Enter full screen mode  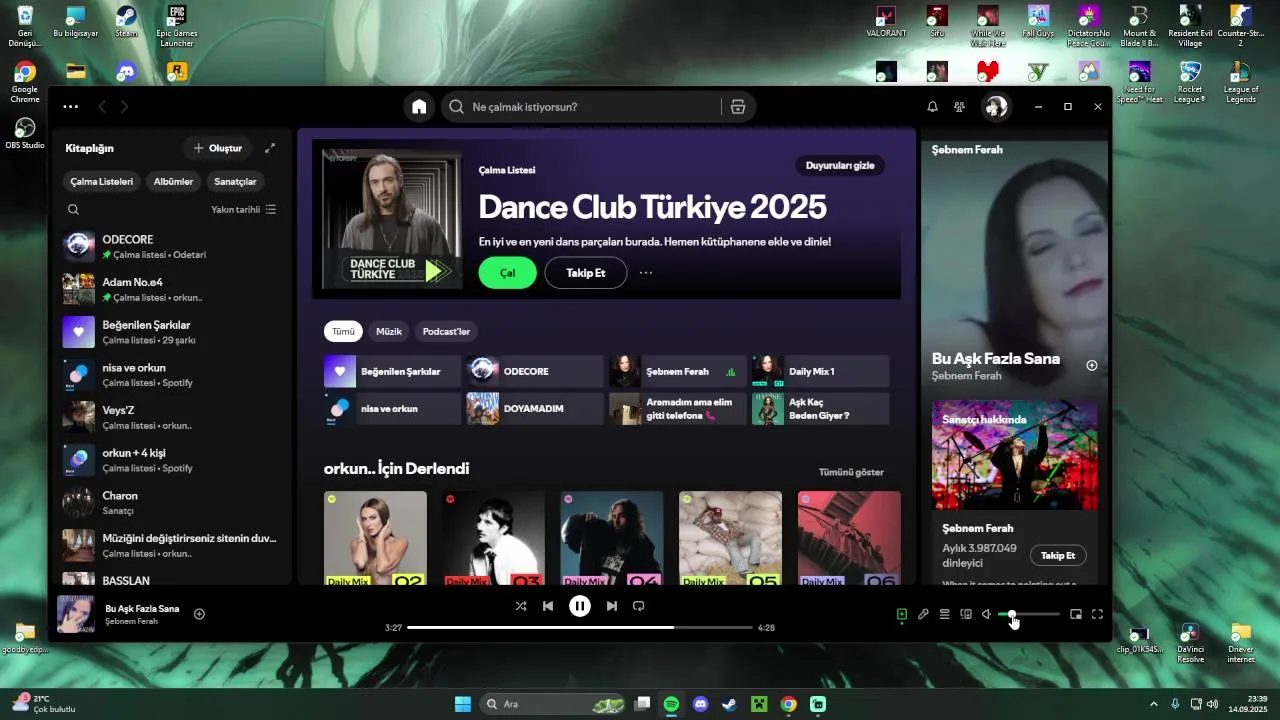pyautogui.click(x=1097, y=614)
